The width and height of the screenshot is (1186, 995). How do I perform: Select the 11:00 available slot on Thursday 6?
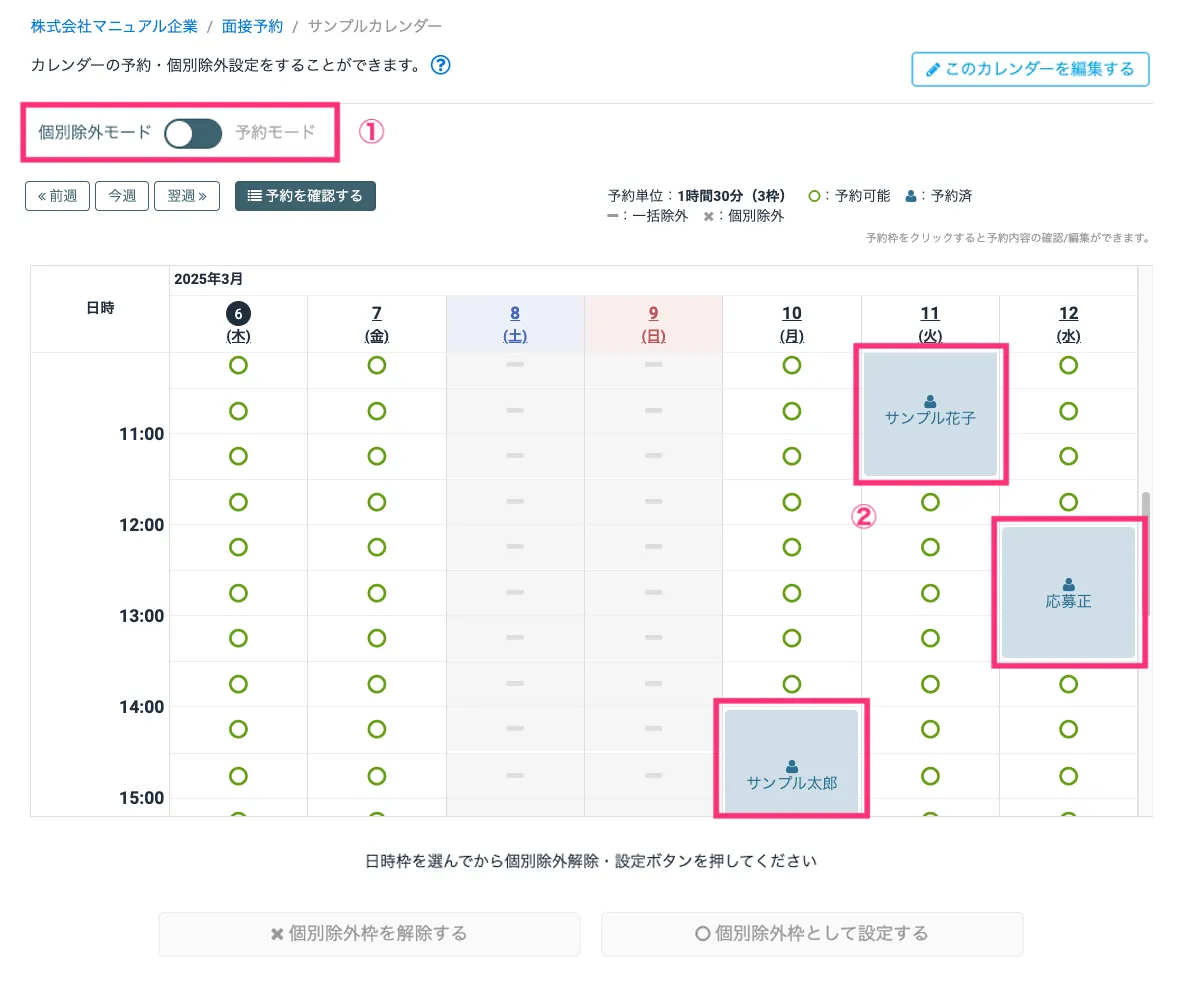[x=238, y=456]
